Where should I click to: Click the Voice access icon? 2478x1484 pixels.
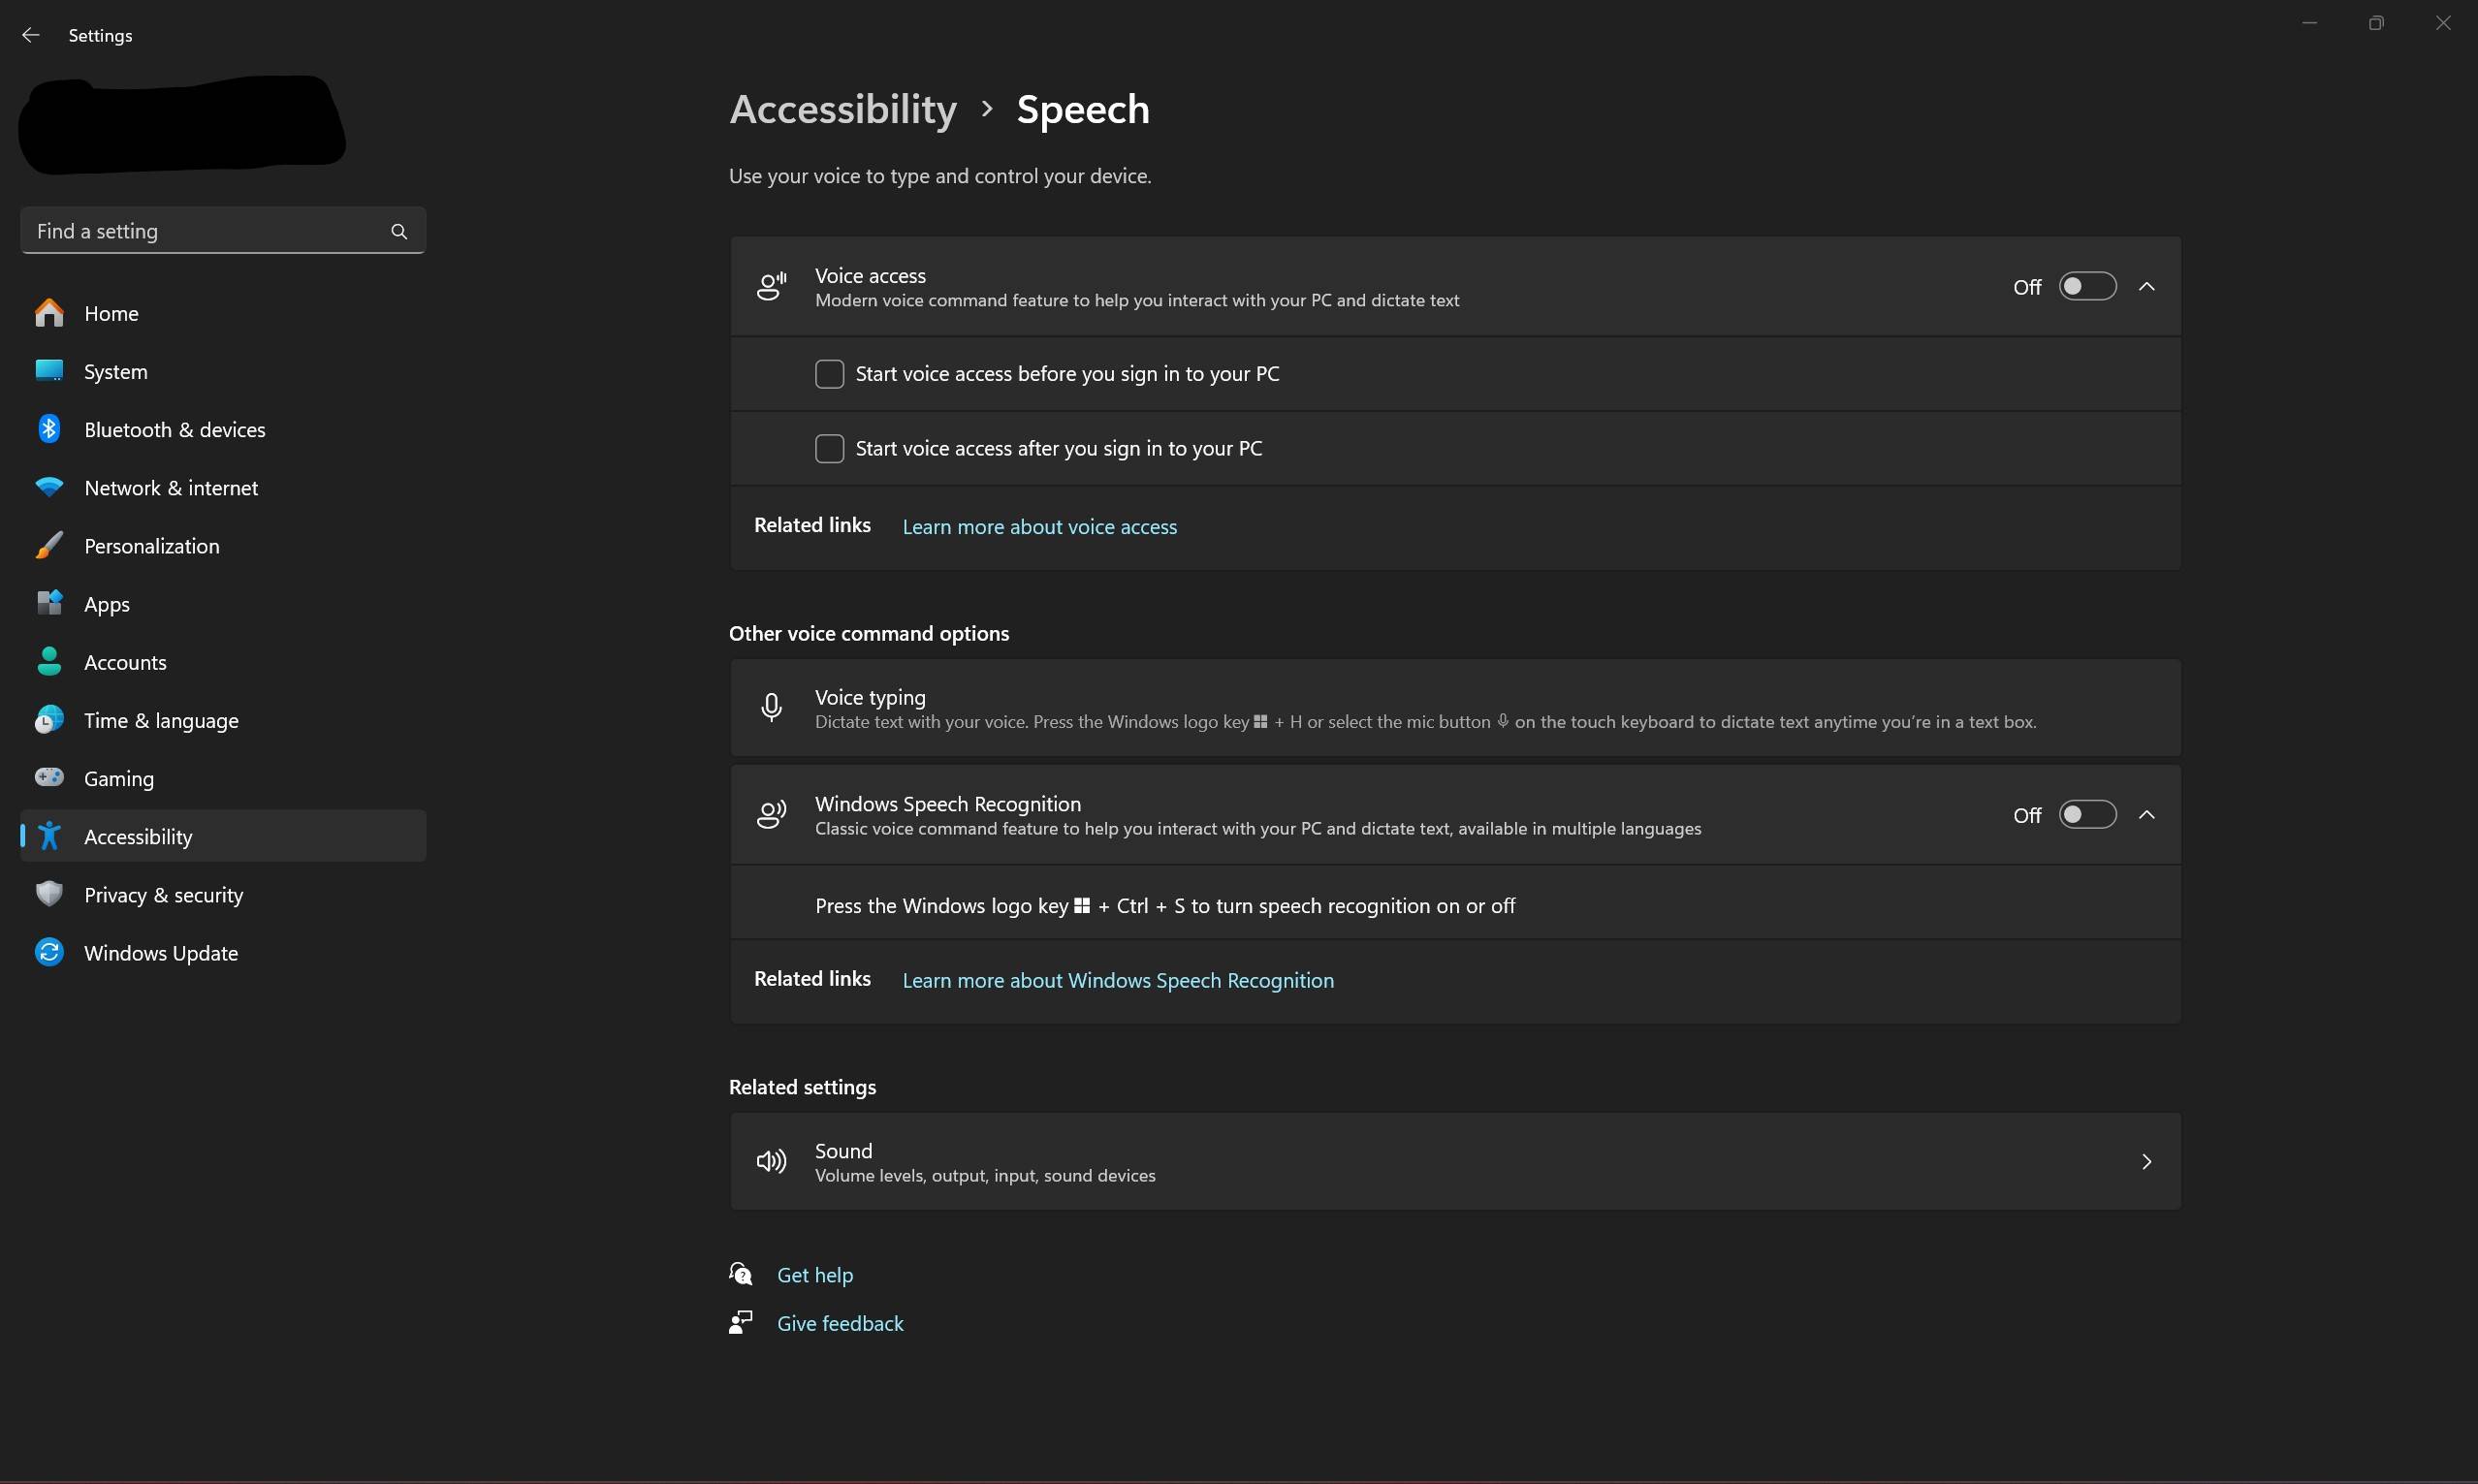[x=770, y=284]
